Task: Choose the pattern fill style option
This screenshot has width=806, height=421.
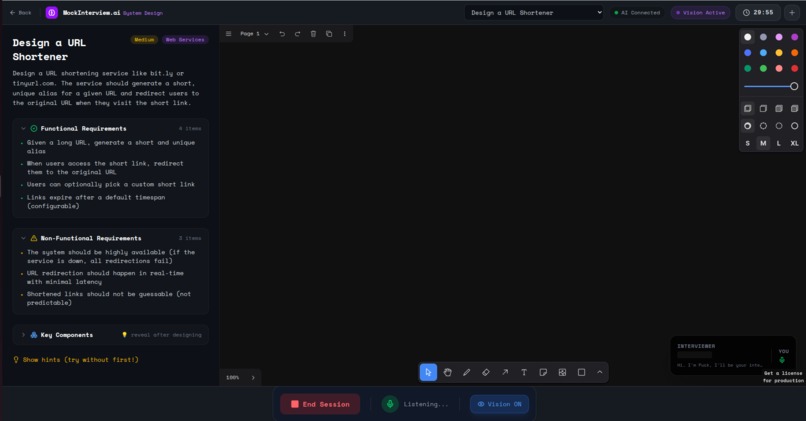Action: click(x=795, y=108)
